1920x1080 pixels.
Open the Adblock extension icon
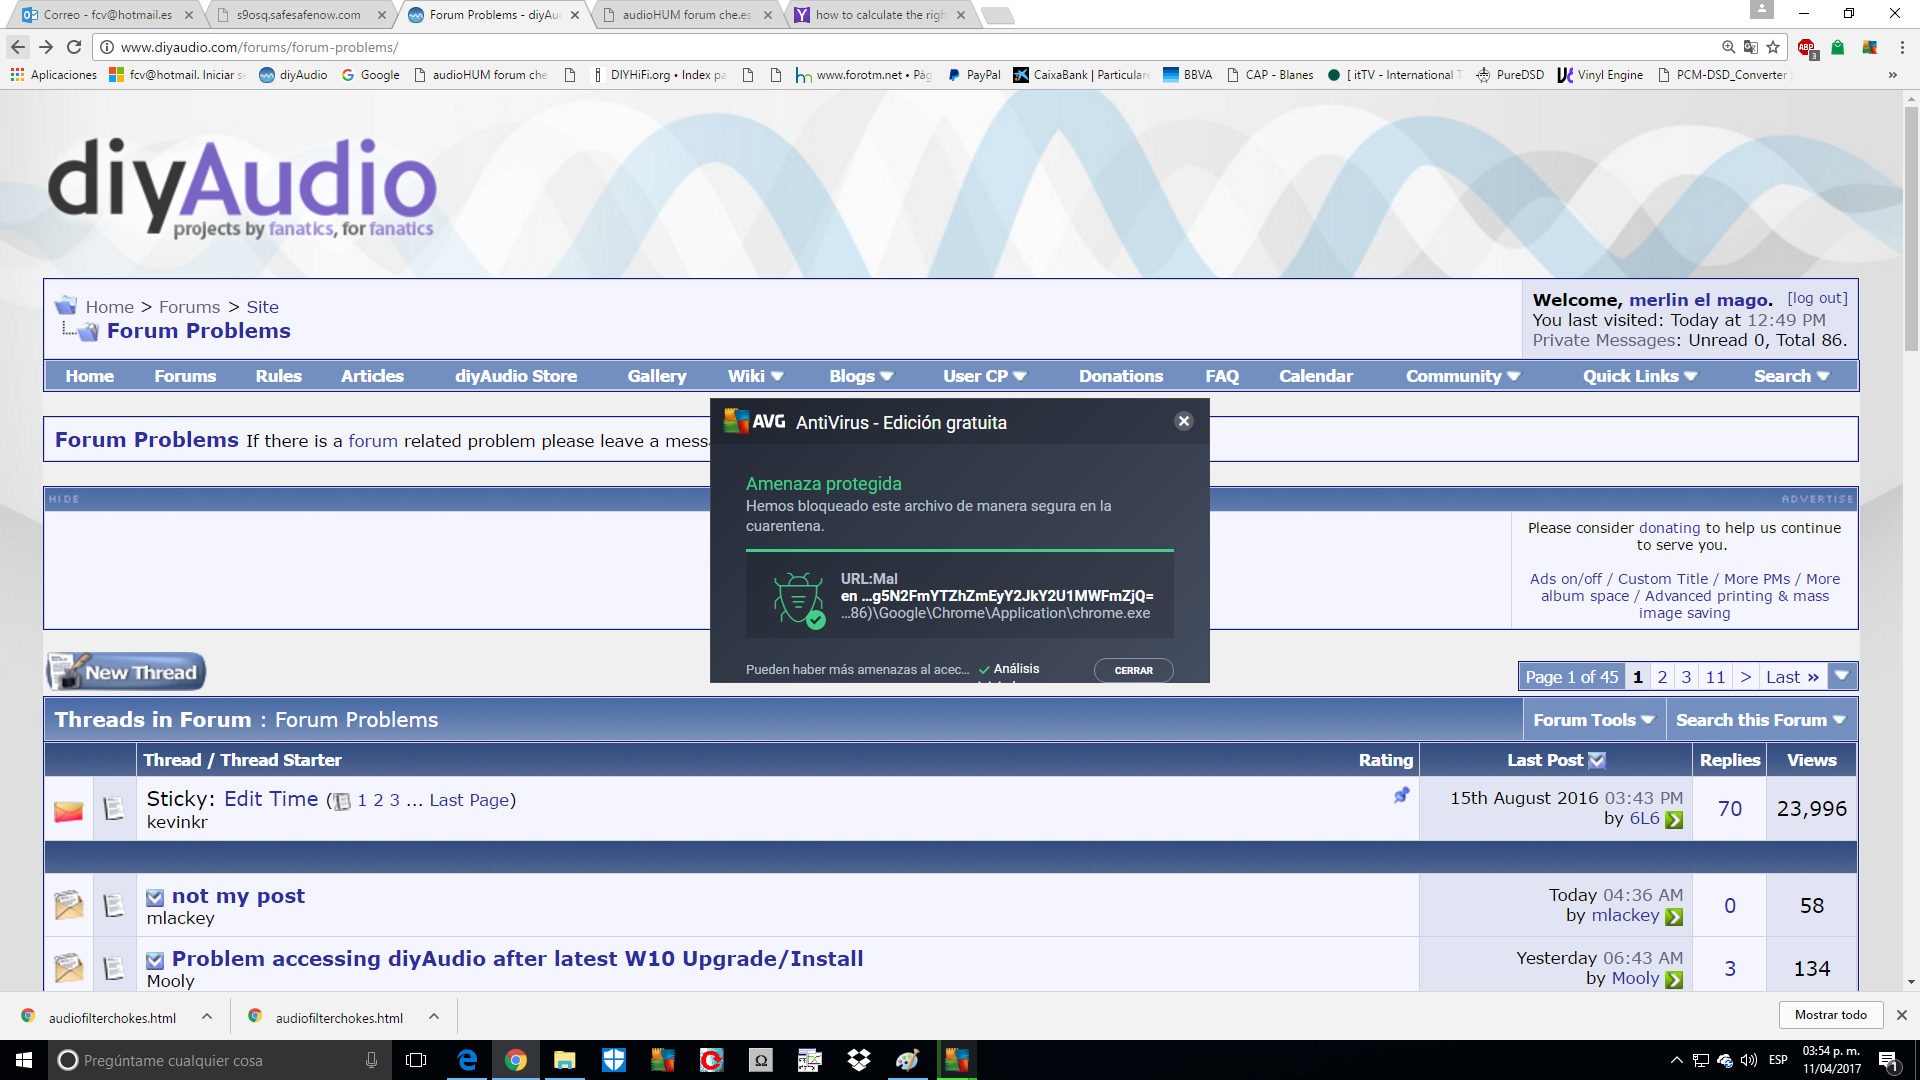(1807, 48)
